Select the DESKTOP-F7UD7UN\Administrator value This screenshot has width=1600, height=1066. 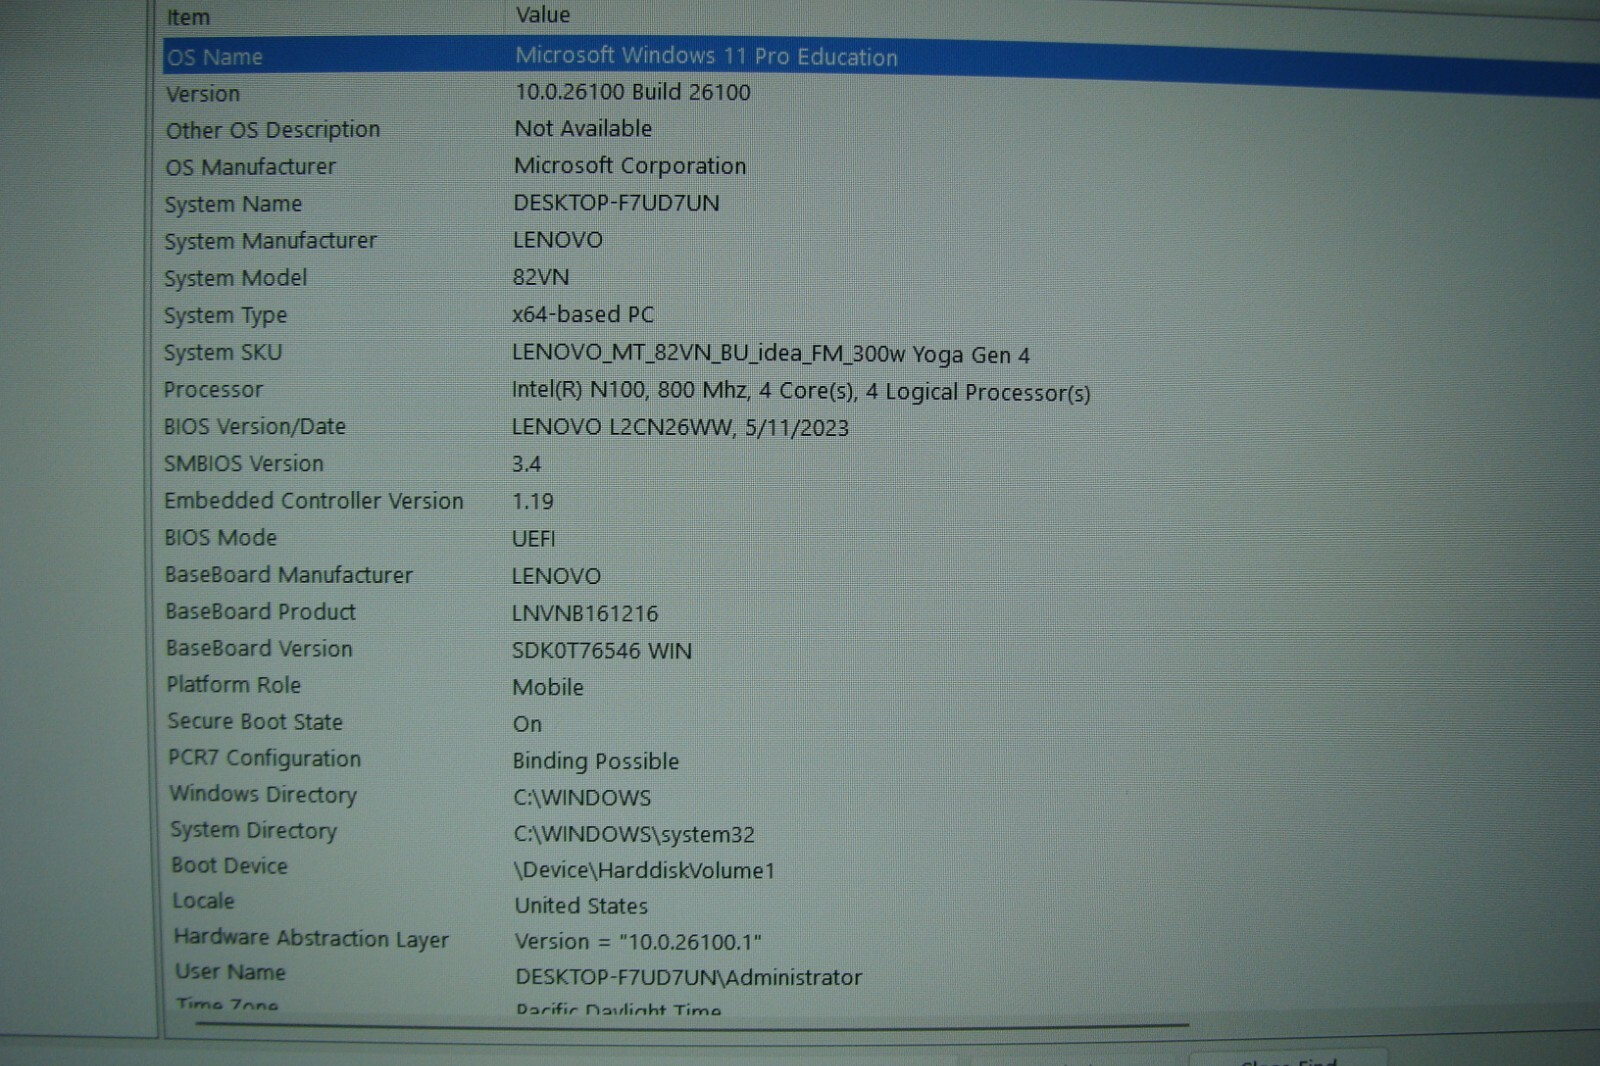tap(688, 977)
